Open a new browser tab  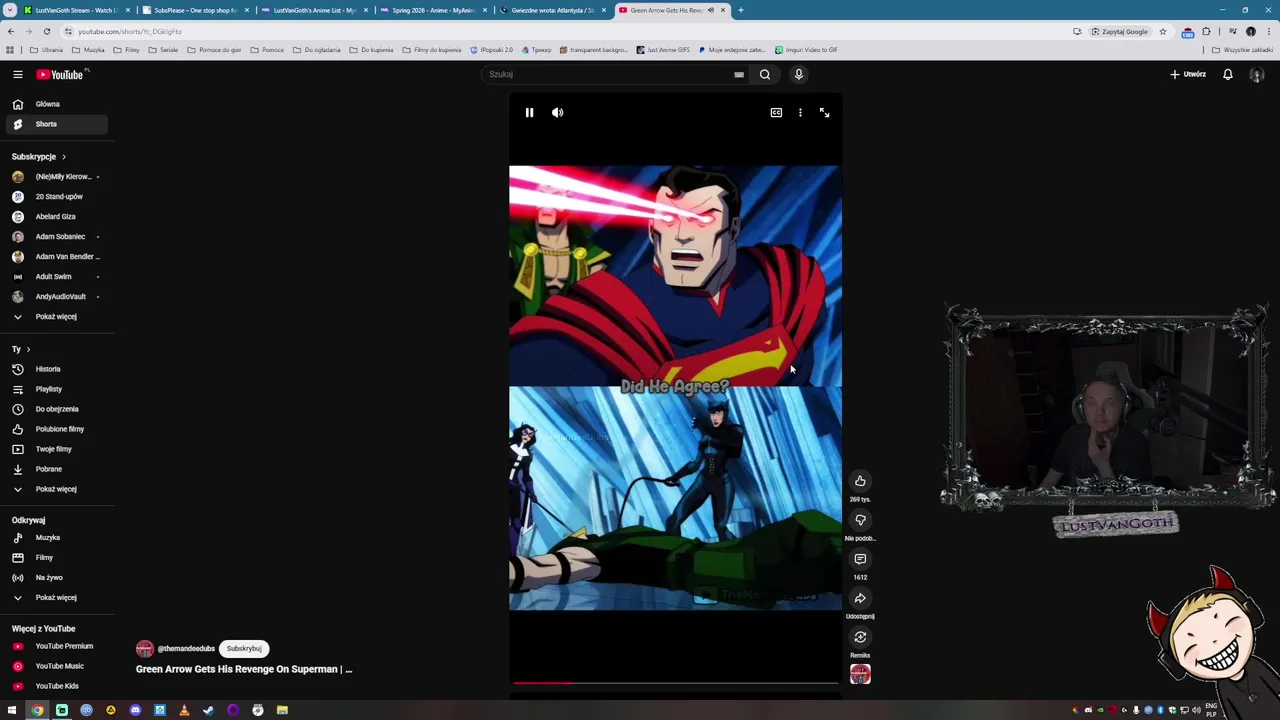coord(741,10)
